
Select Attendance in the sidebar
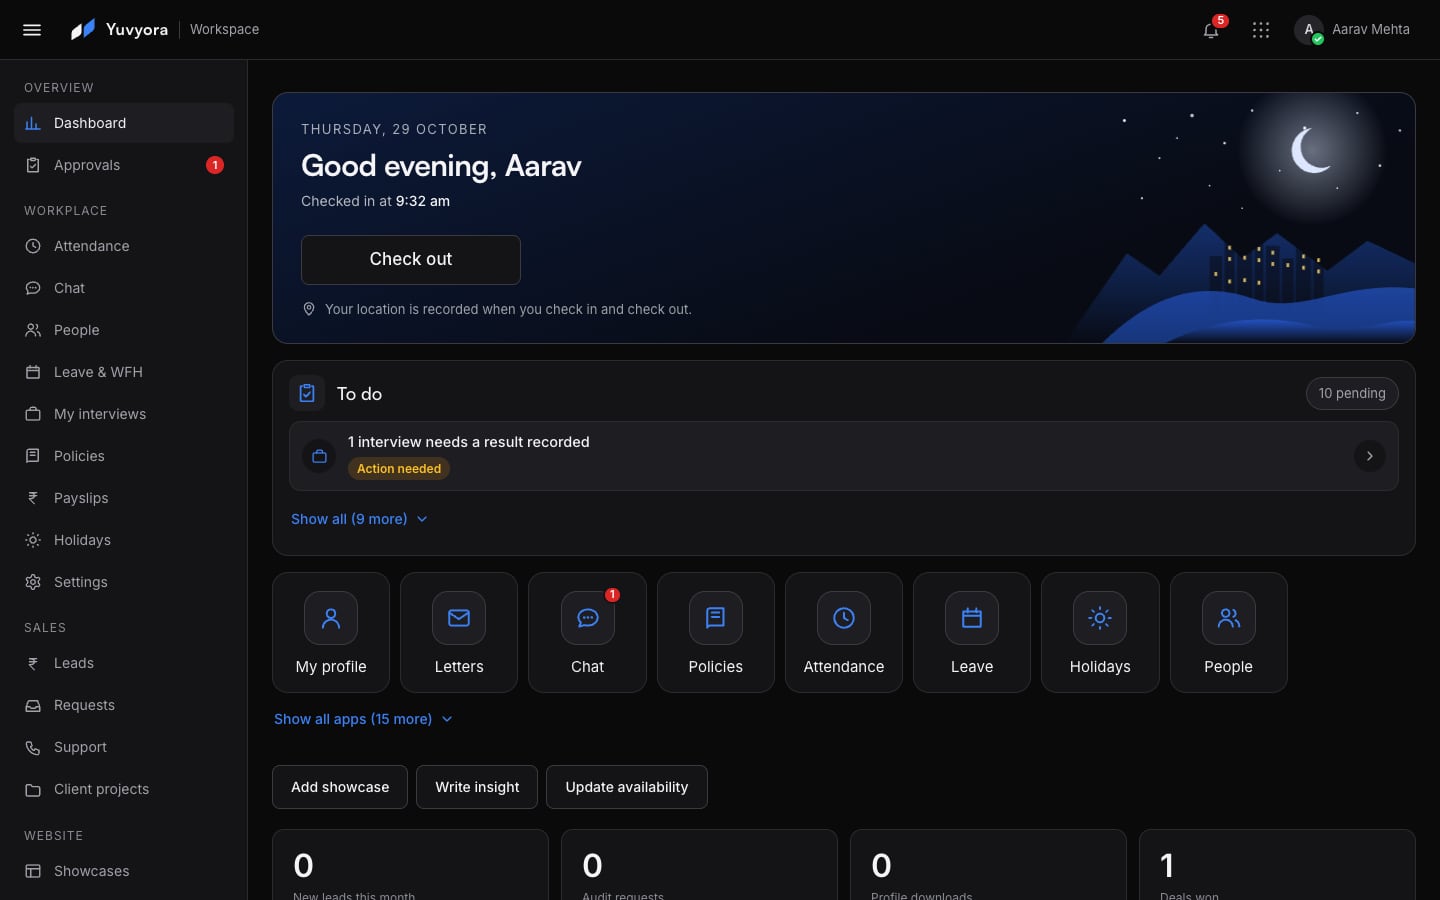tap(124, 246)
